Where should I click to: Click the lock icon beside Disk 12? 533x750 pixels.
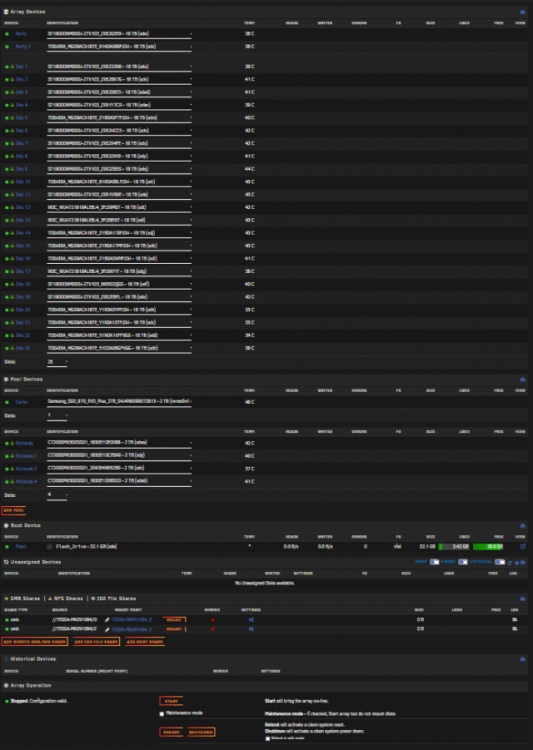12,208
